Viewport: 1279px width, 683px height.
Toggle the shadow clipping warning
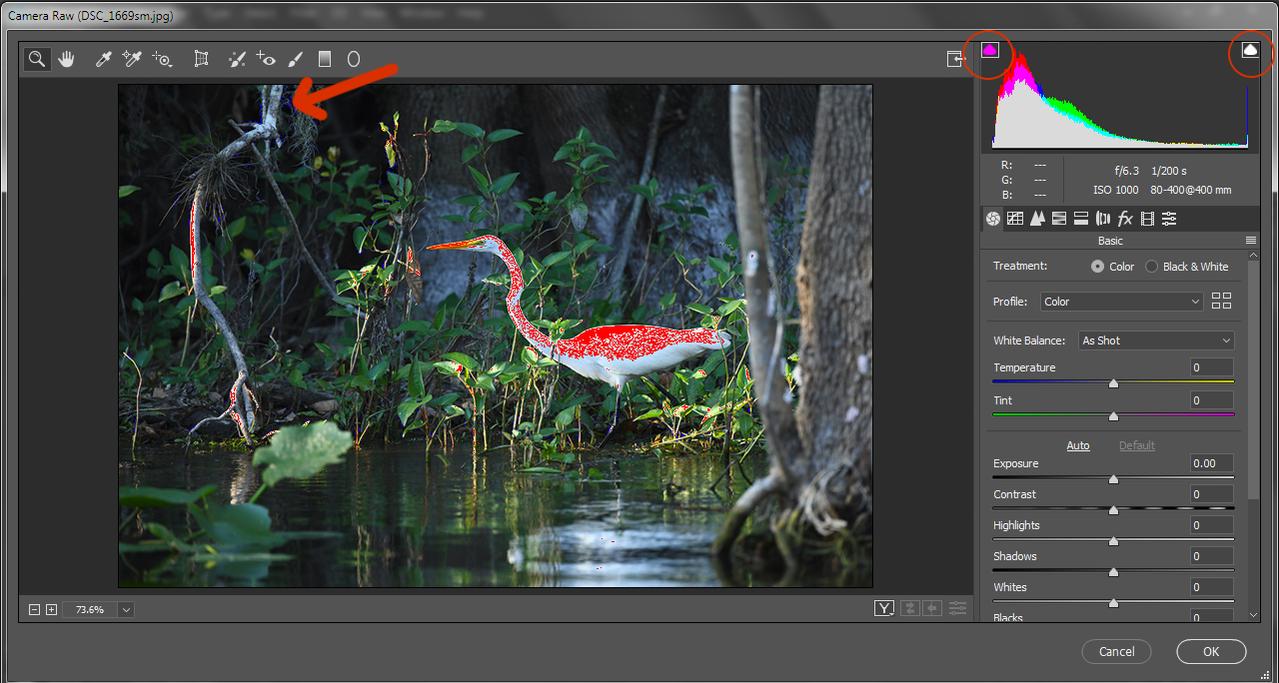[990, 49]
